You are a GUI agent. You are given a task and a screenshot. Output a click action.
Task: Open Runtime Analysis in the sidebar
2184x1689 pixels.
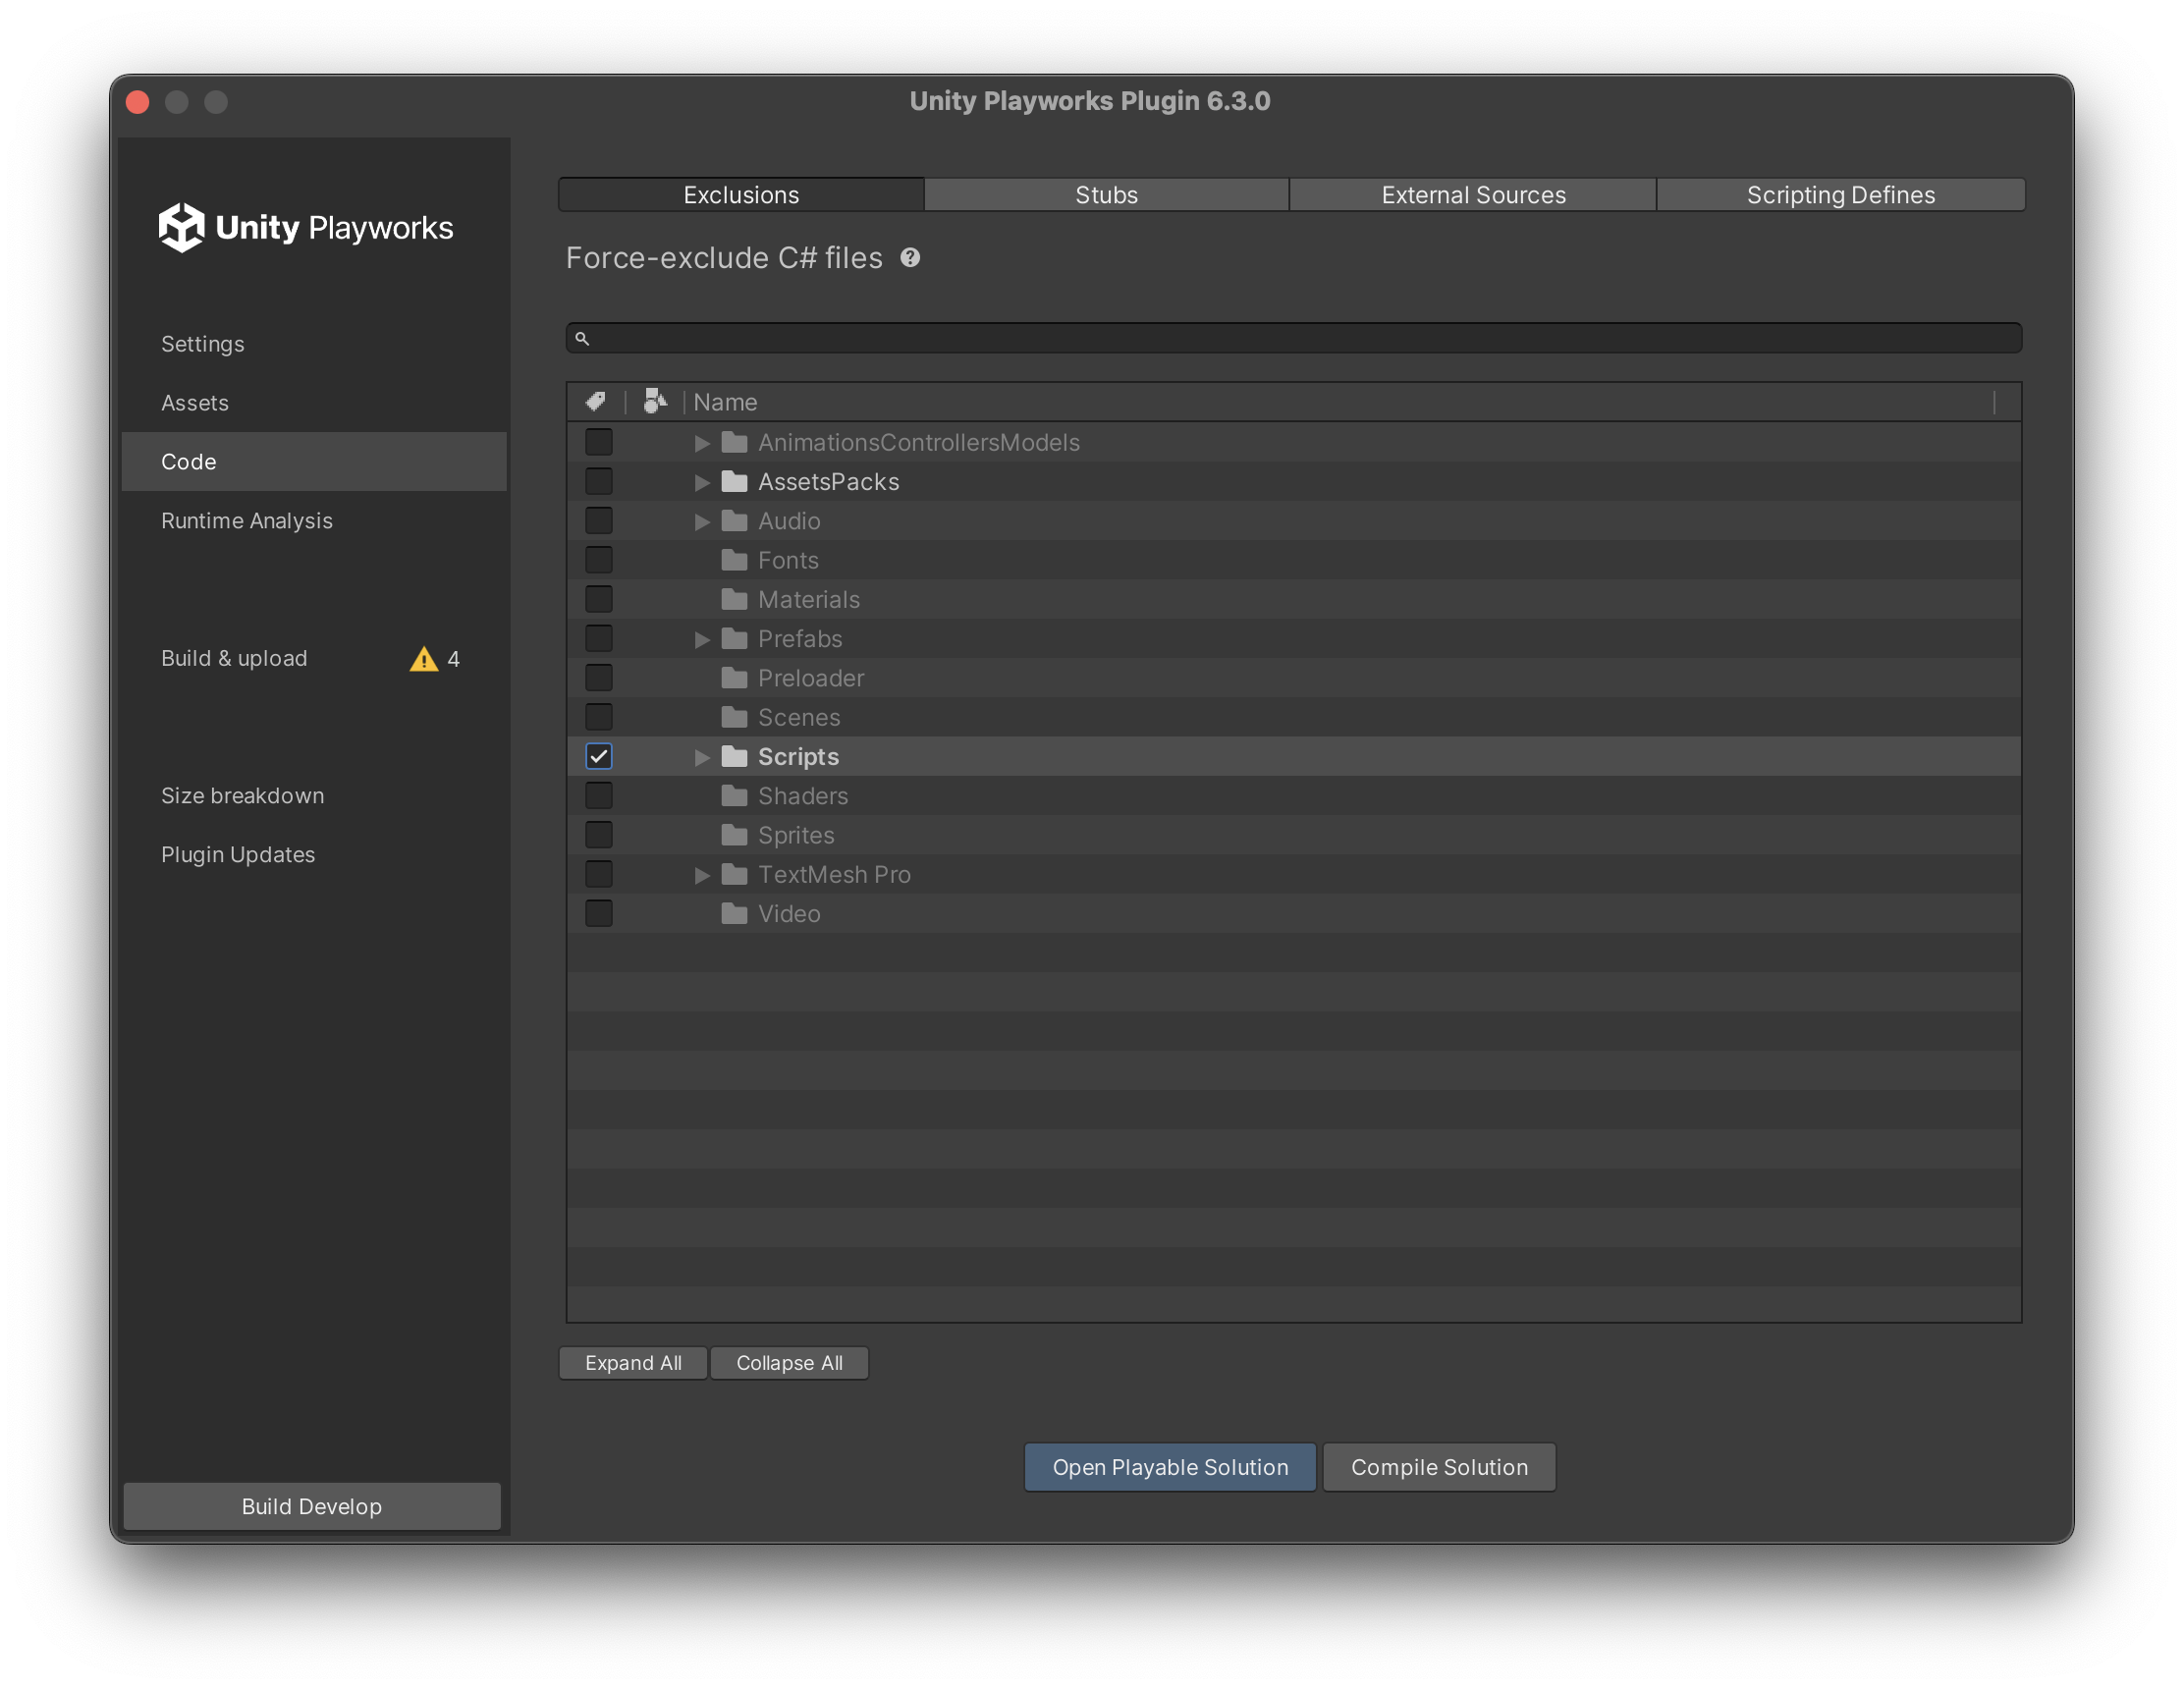314,521
